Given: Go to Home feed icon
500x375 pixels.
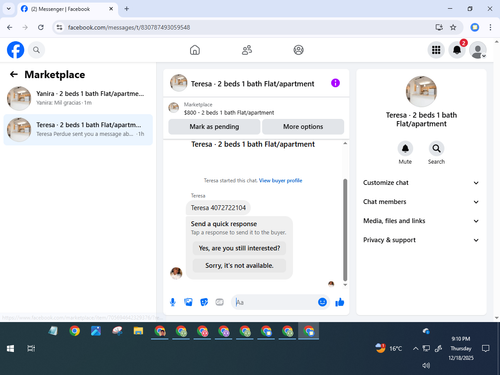Looking at the screenshot, I should click(x=195, y=50).
